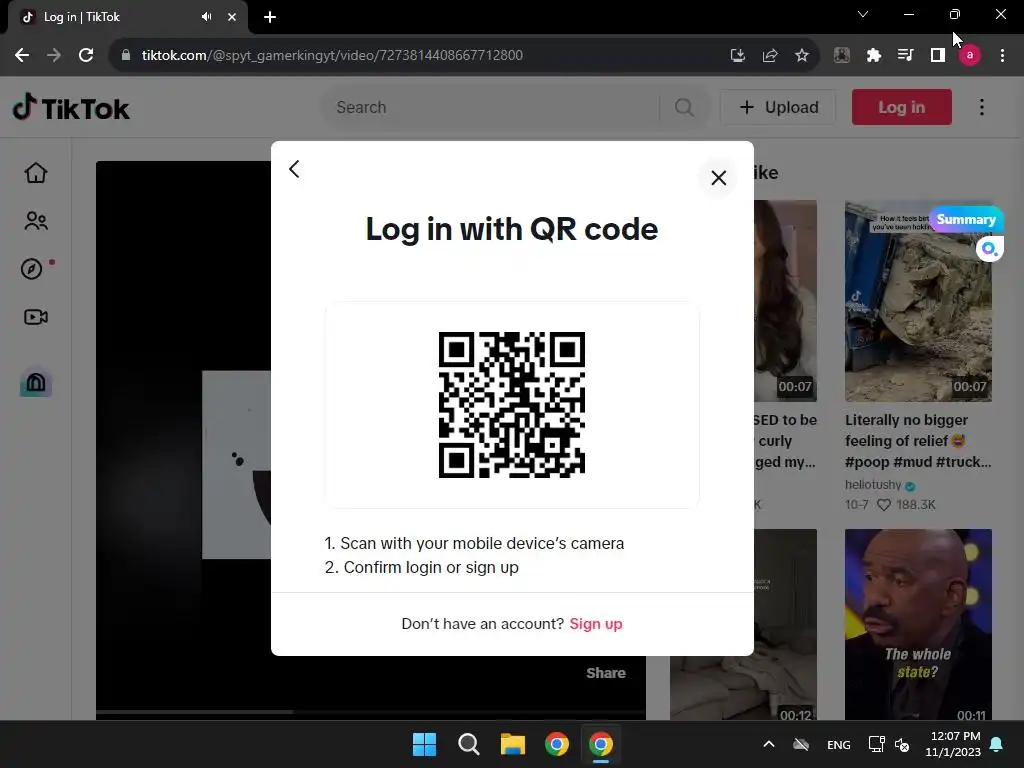Open the curly hair video thumbnail
The height and width of the screenshot is (768, 1024).
point(785,301)
